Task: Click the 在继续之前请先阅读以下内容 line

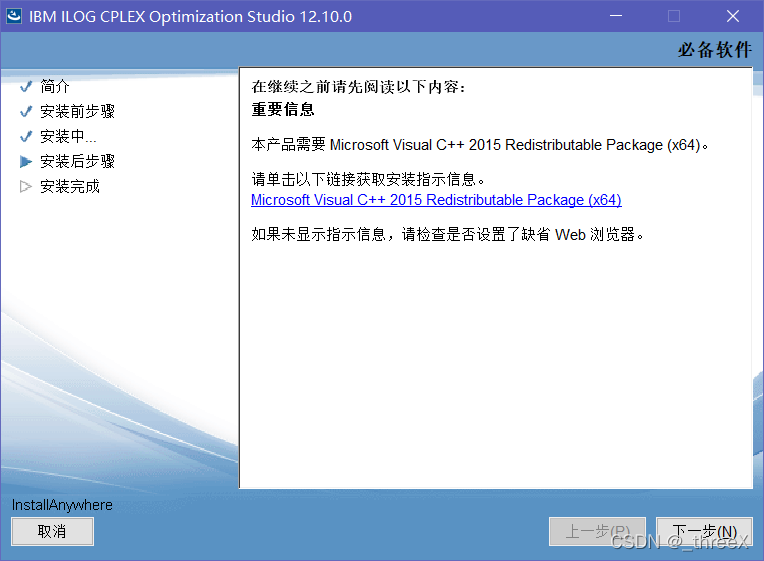Action: pos(359,87)
